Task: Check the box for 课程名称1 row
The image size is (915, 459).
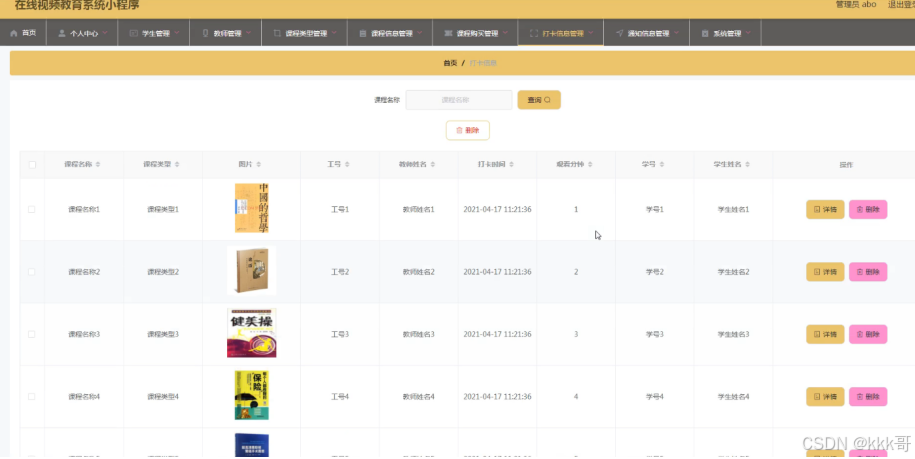Action: (32, 209)
